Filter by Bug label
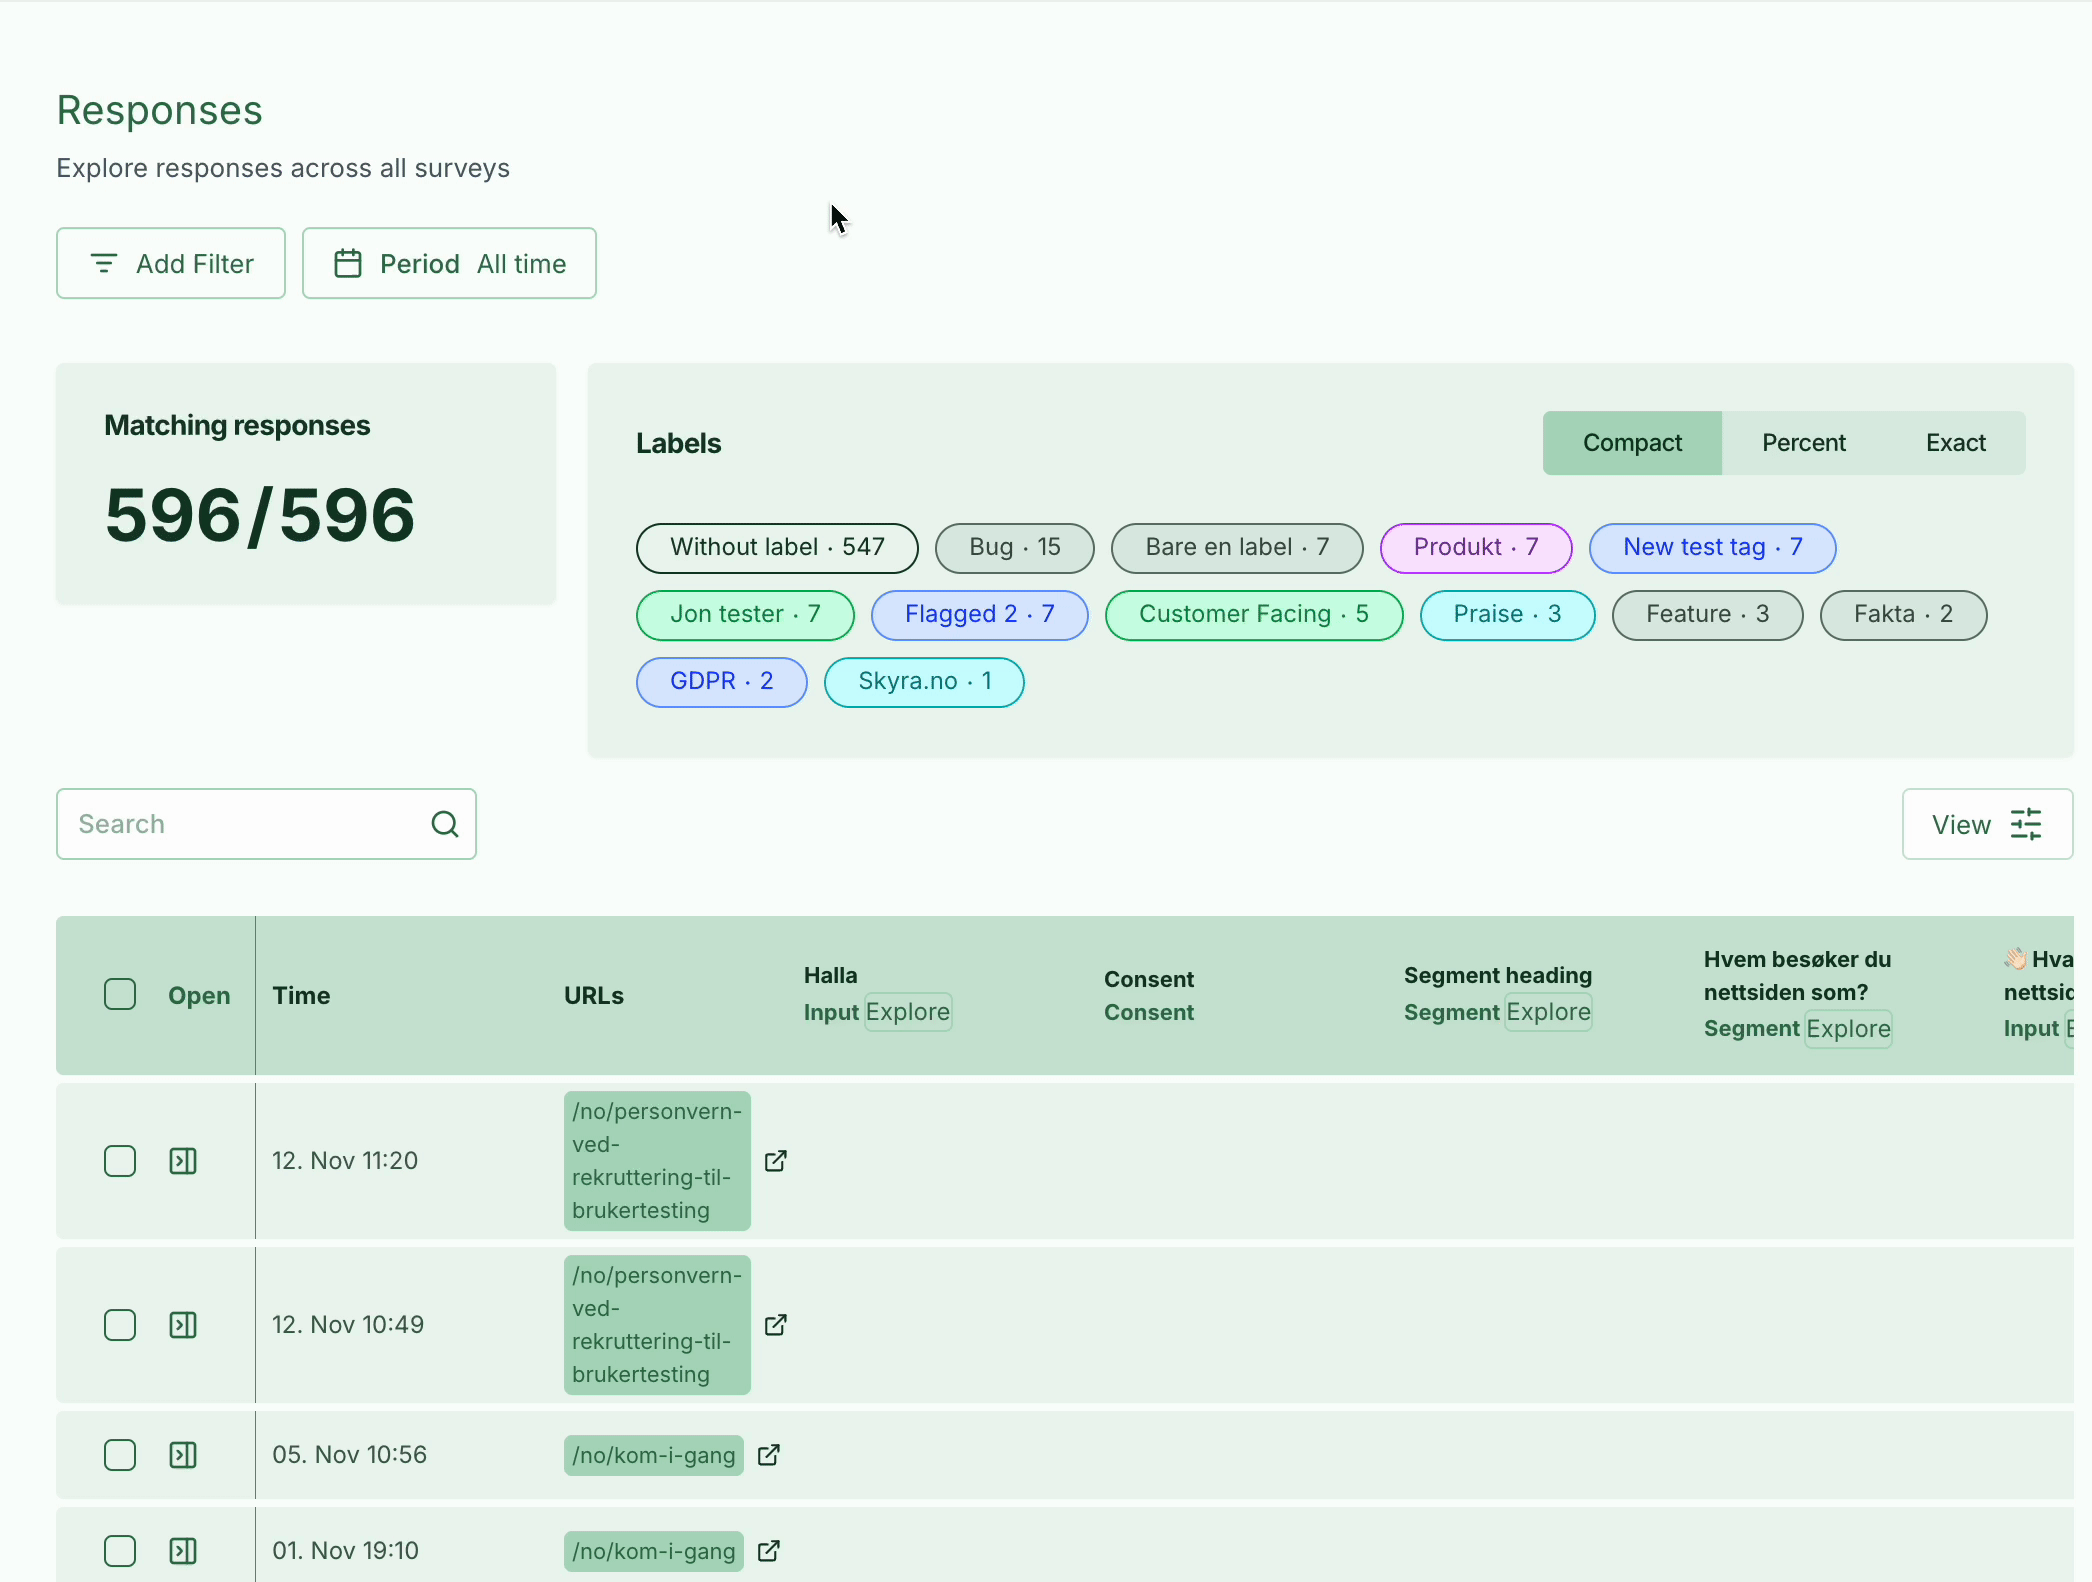 click(1015, 548)
